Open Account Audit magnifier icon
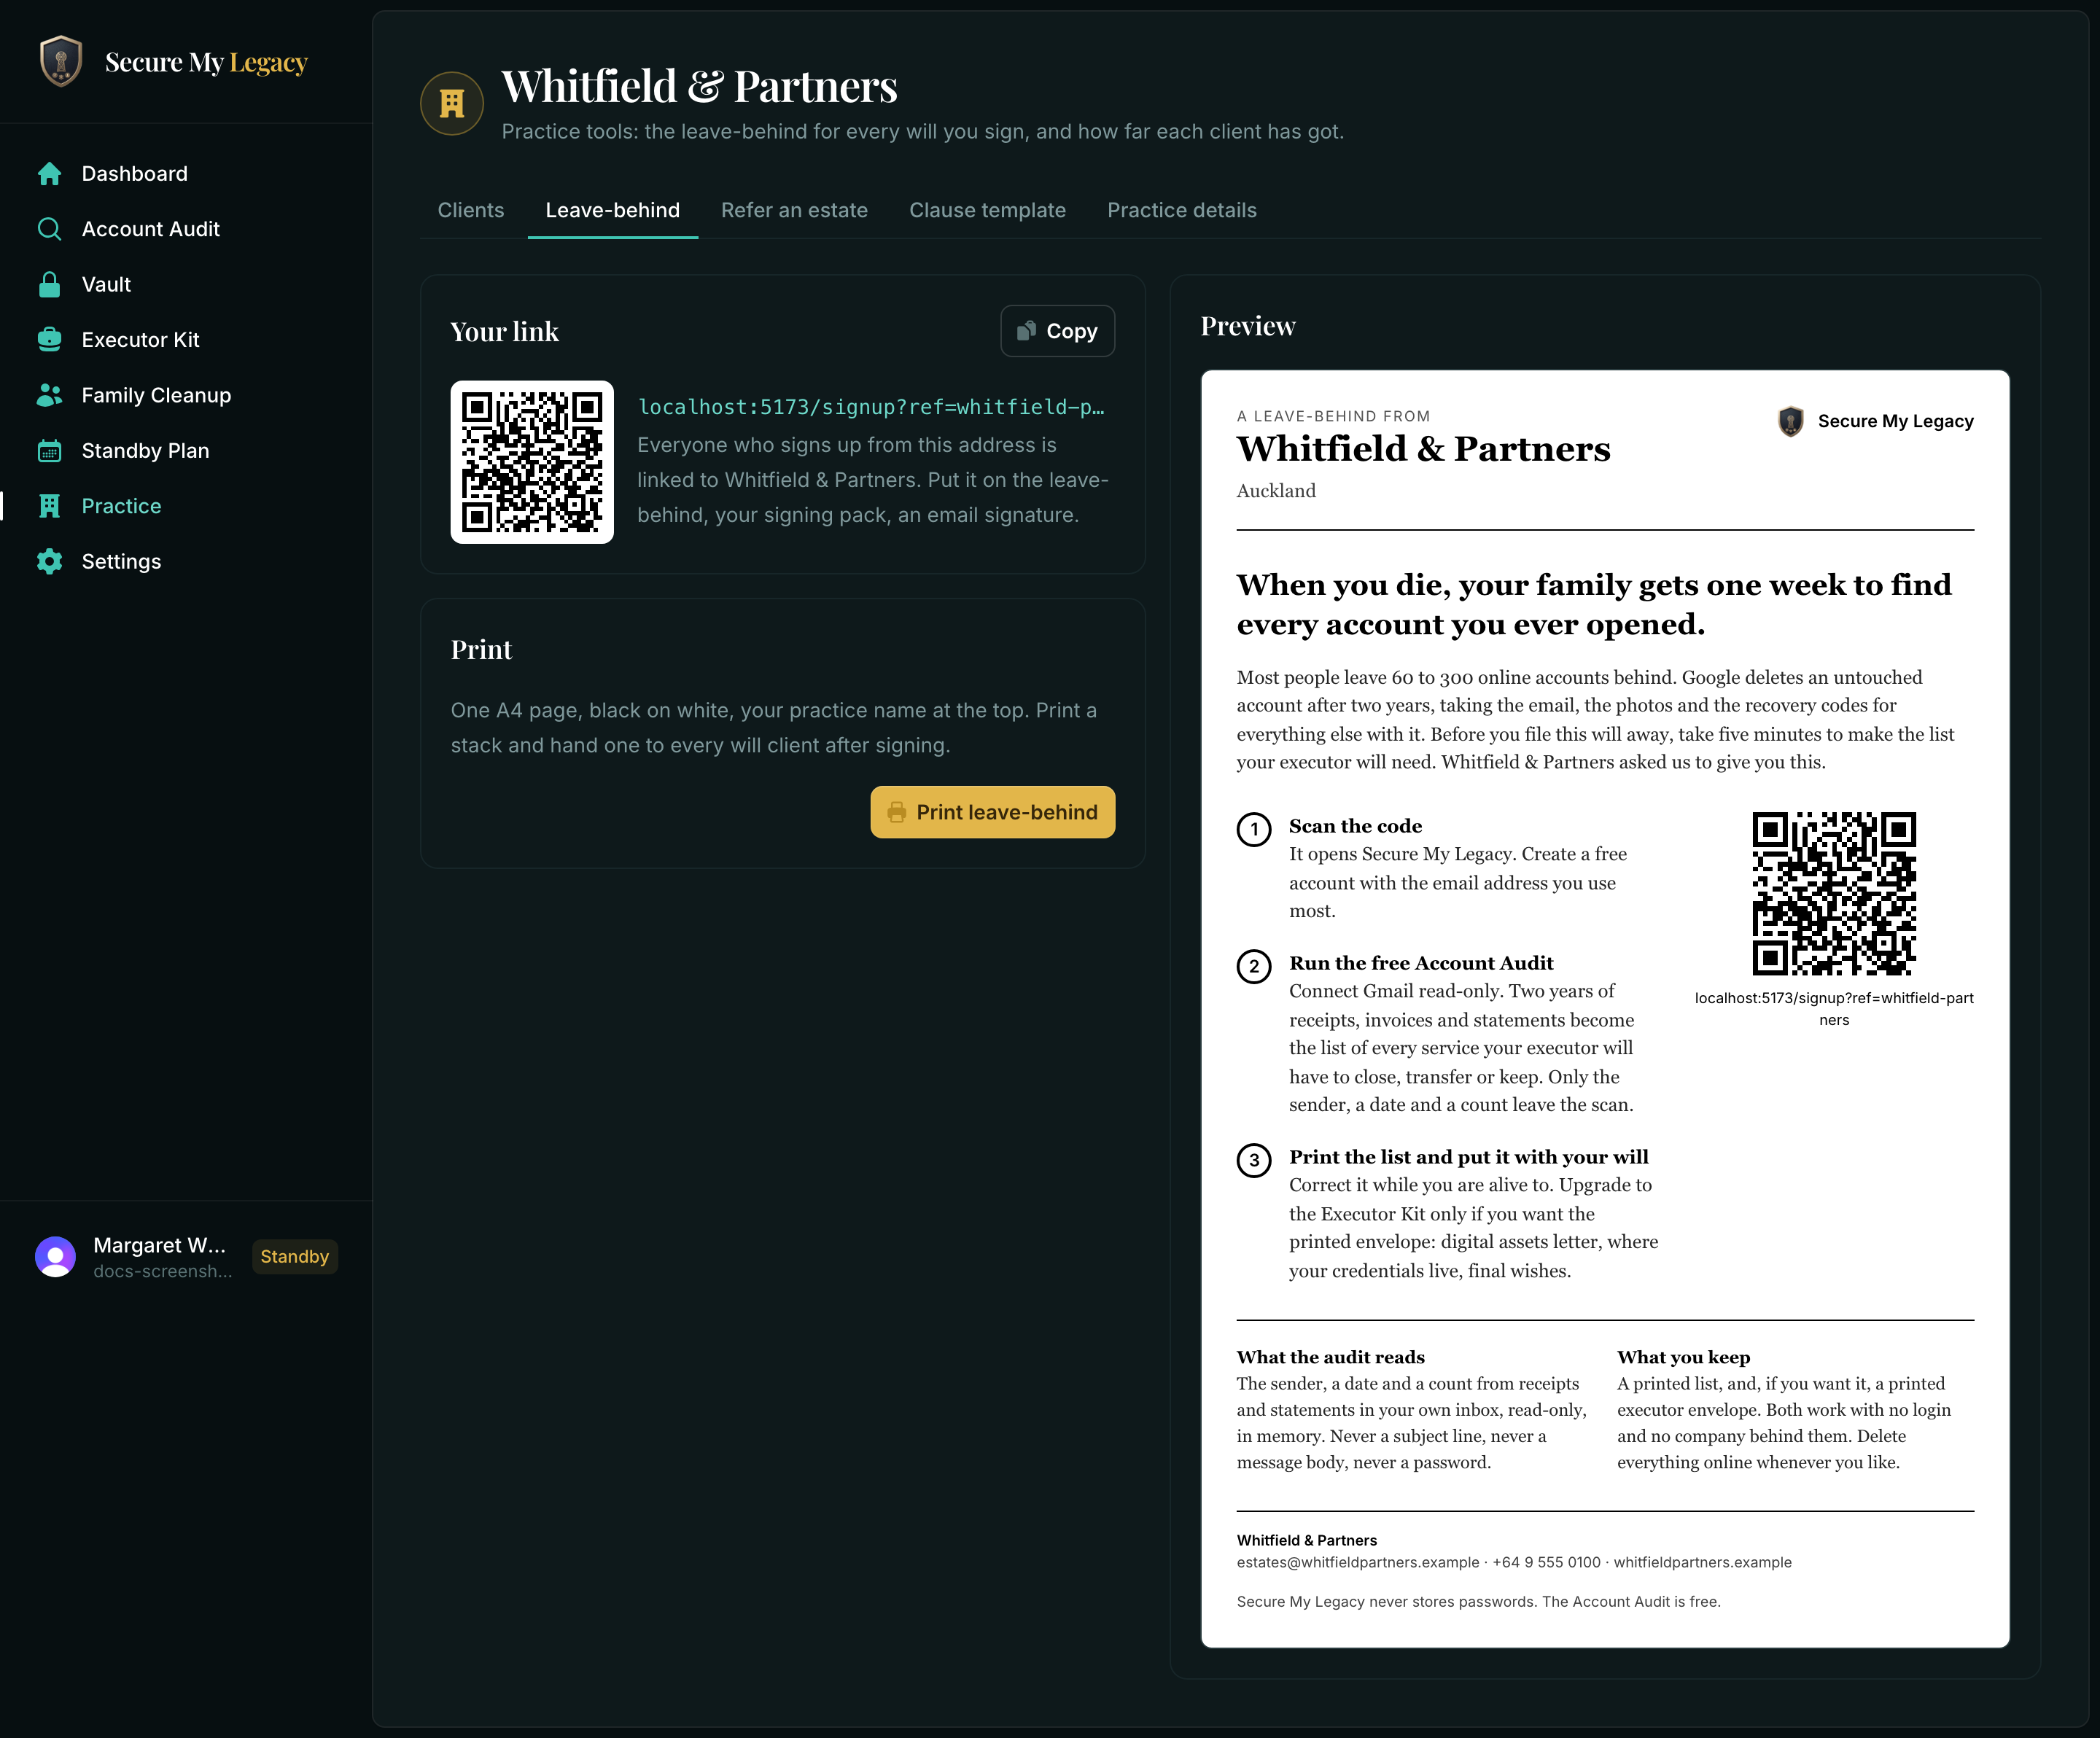The width and height of the screenshot is (2100, 1738). point(49,229)
